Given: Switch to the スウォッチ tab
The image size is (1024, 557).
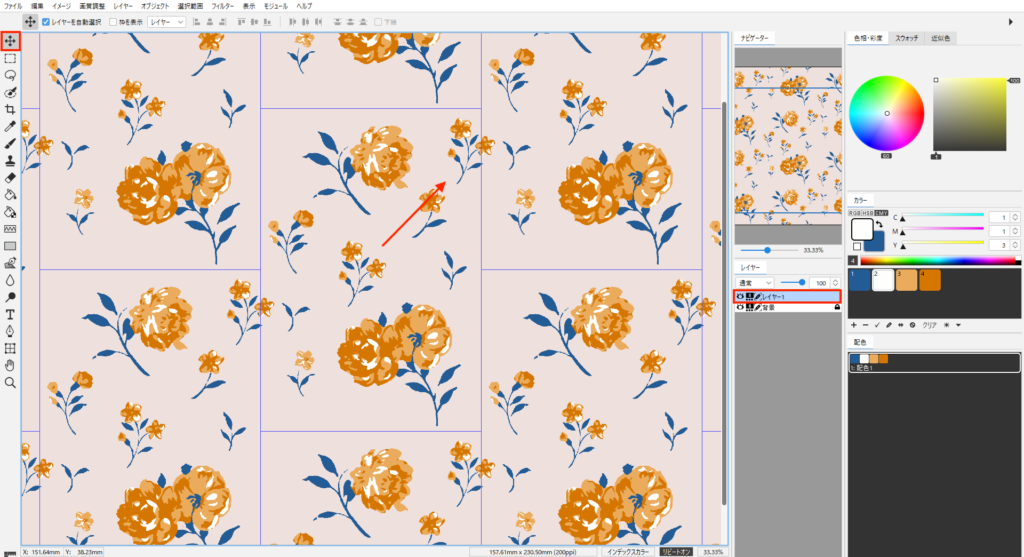Looking at the screenshot, I should (x=906, y=38).
